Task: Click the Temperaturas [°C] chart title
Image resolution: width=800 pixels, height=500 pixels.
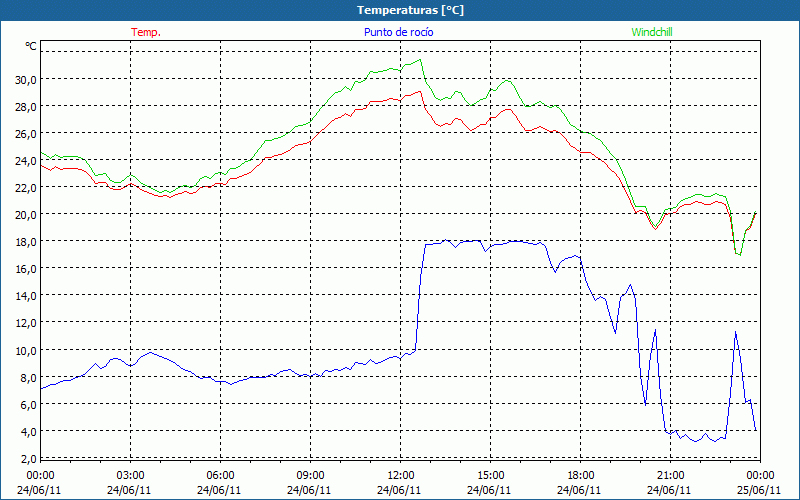Action: coord(410,10)
